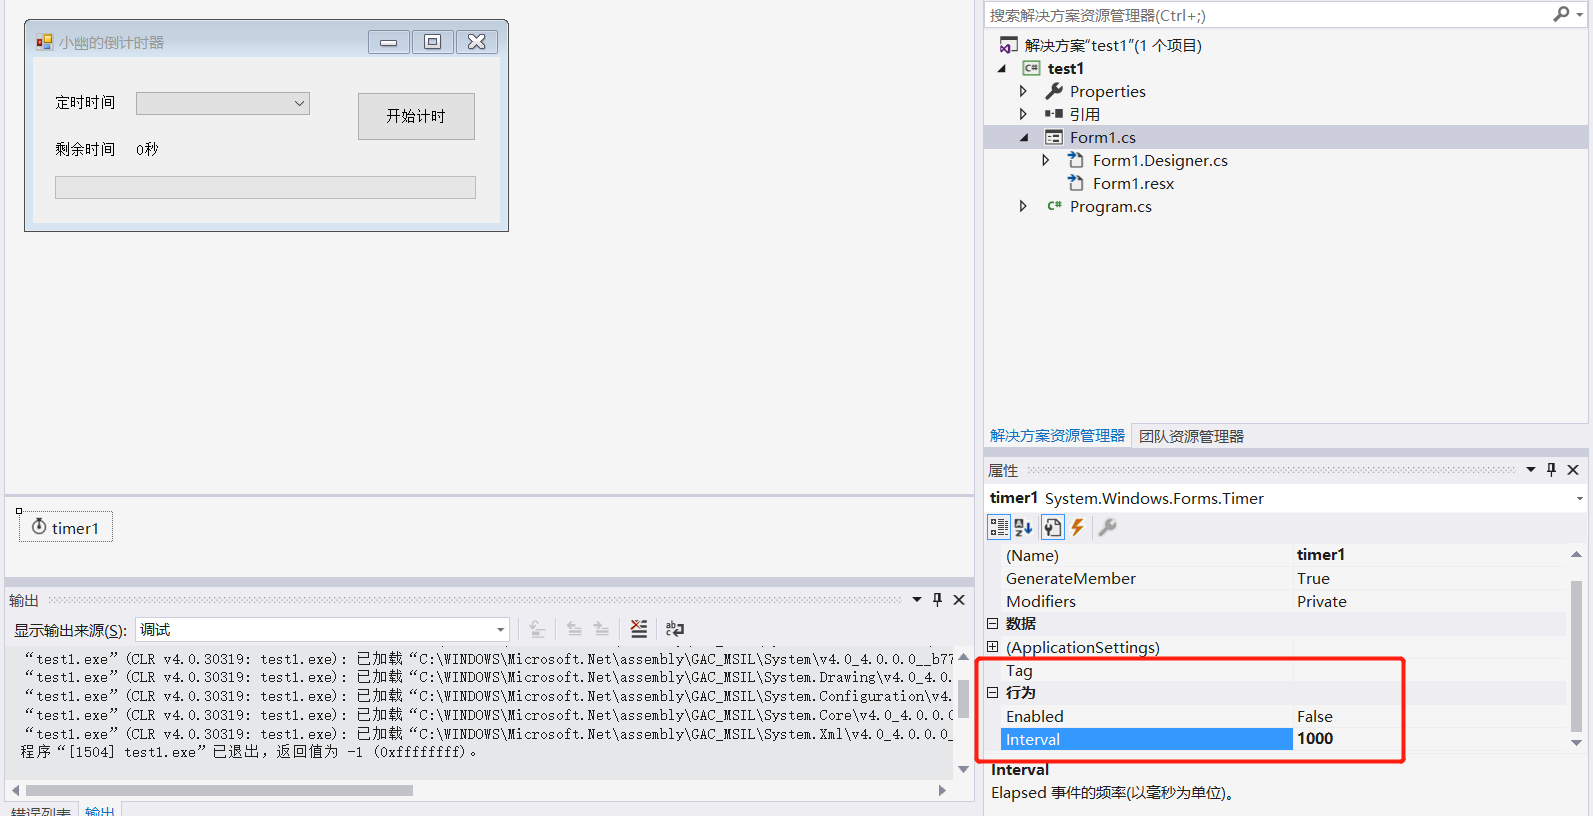This screenshot has width=1593, height=816.
Task: Select the 输出 tab at the bottom
Action: tap(100, 811)
